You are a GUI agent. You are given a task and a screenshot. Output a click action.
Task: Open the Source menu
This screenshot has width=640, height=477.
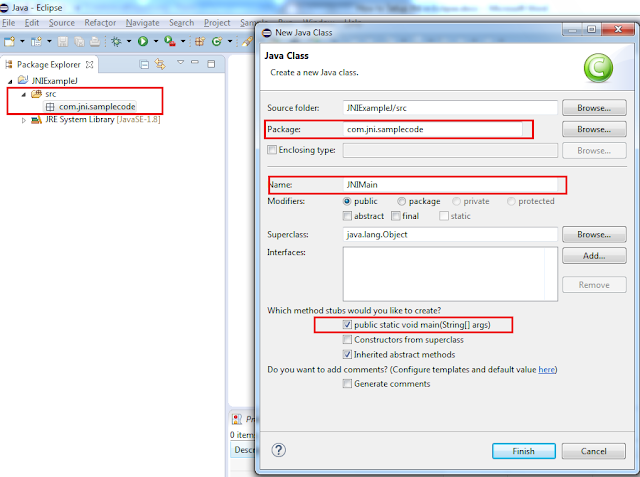pos(62,23)
